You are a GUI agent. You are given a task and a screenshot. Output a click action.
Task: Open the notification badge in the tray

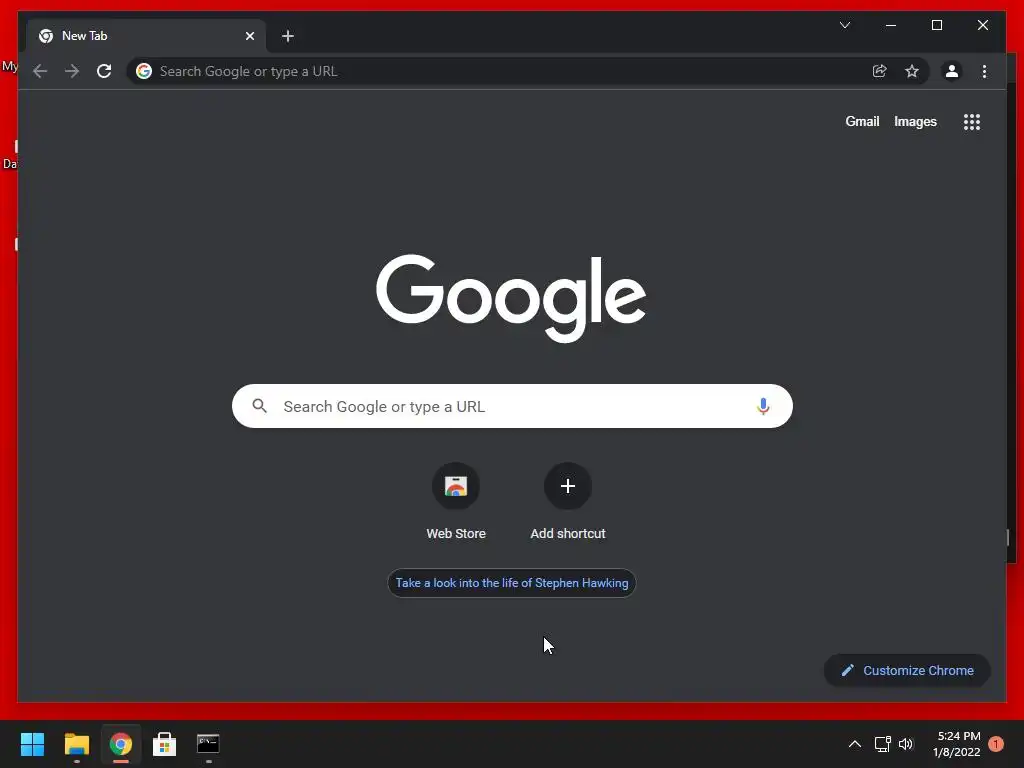[x=996, y=744]
